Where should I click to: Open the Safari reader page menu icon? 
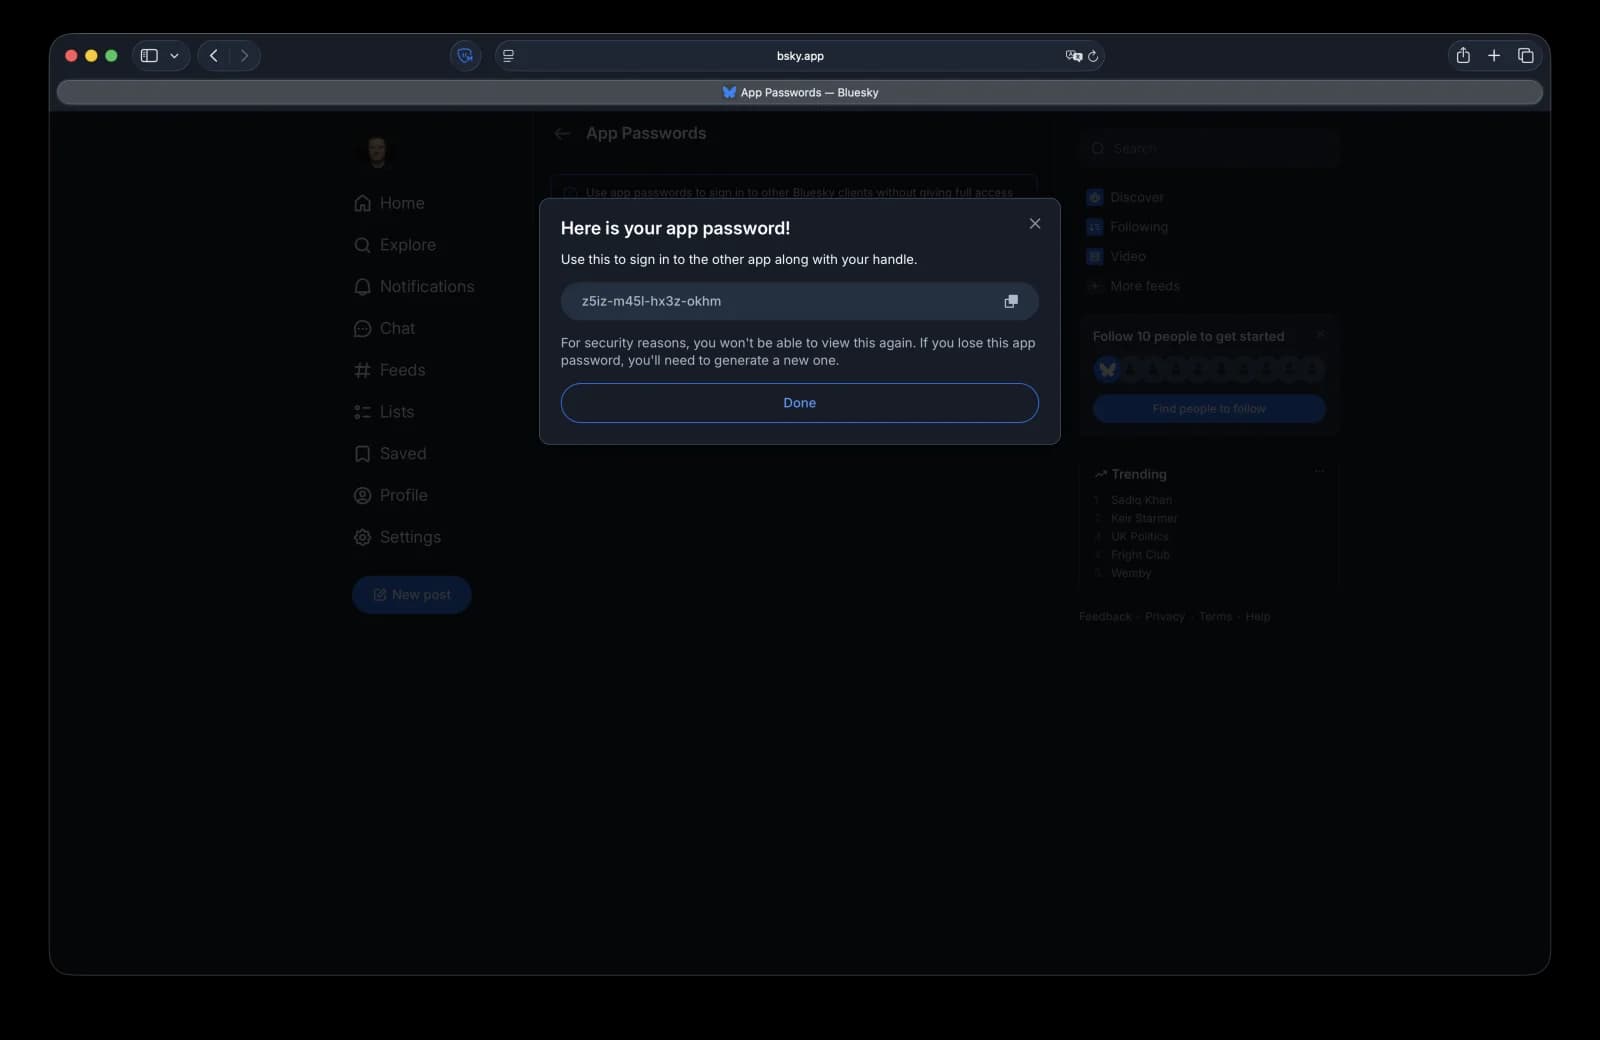(508, 56)
